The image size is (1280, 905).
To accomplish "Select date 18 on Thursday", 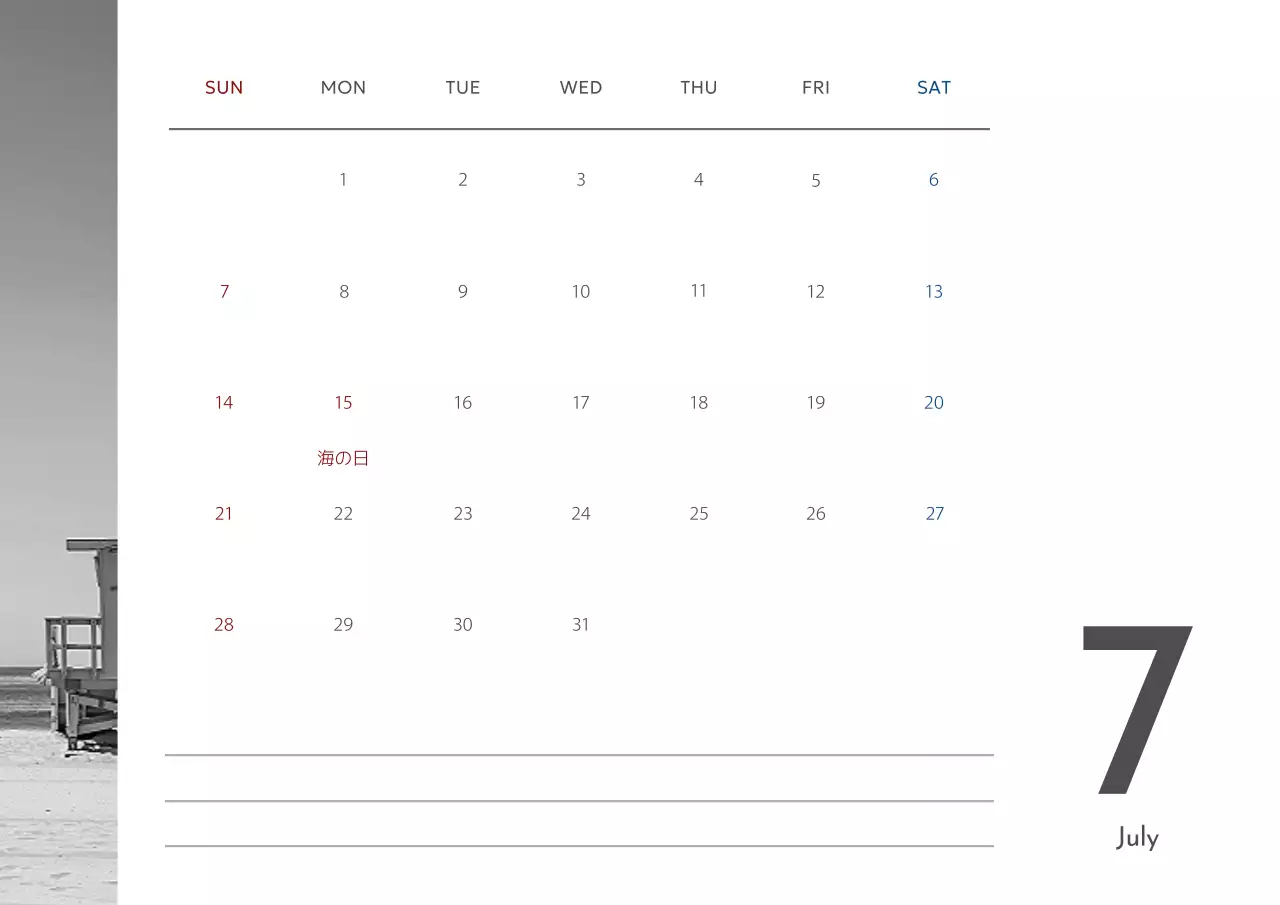I will tap(699, 403).
